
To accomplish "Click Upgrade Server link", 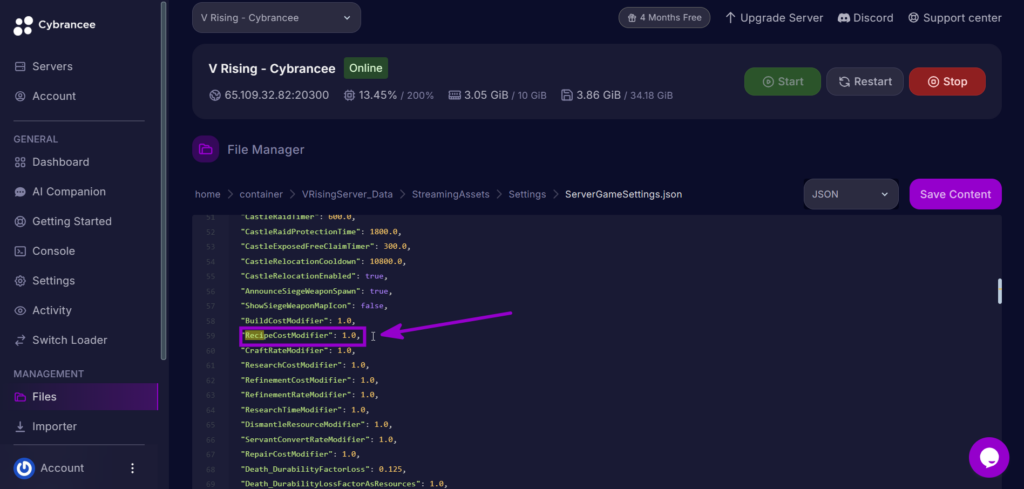I will (x=774, y=18).
